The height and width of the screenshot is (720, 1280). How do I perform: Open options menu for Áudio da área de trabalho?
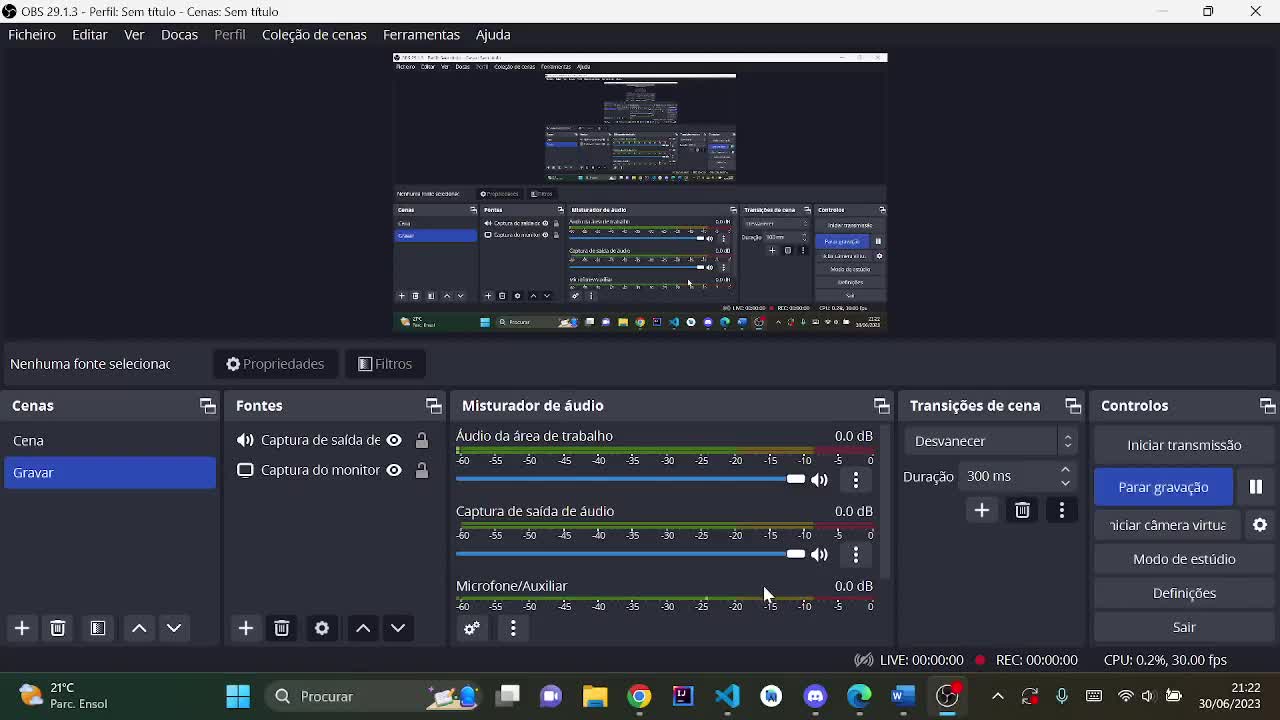(855, 480)
